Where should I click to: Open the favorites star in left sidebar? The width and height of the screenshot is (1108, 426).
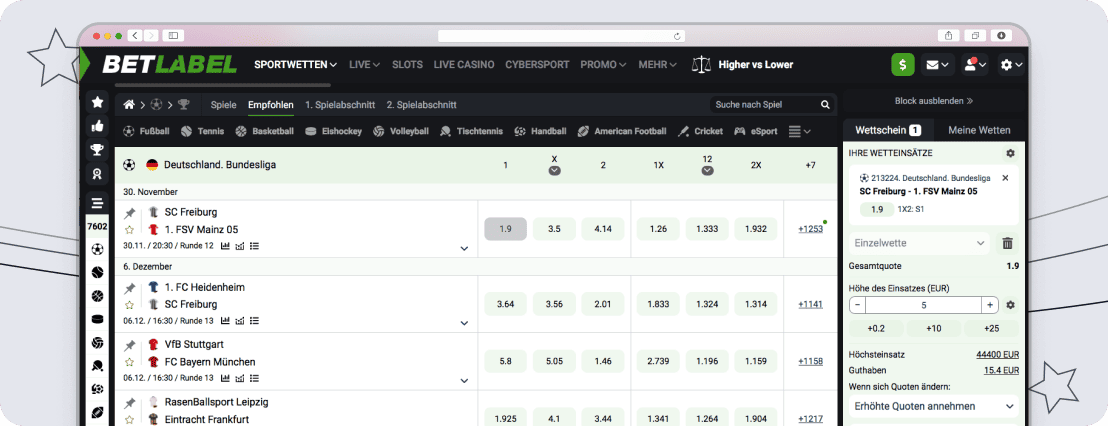tap(97, 102)
